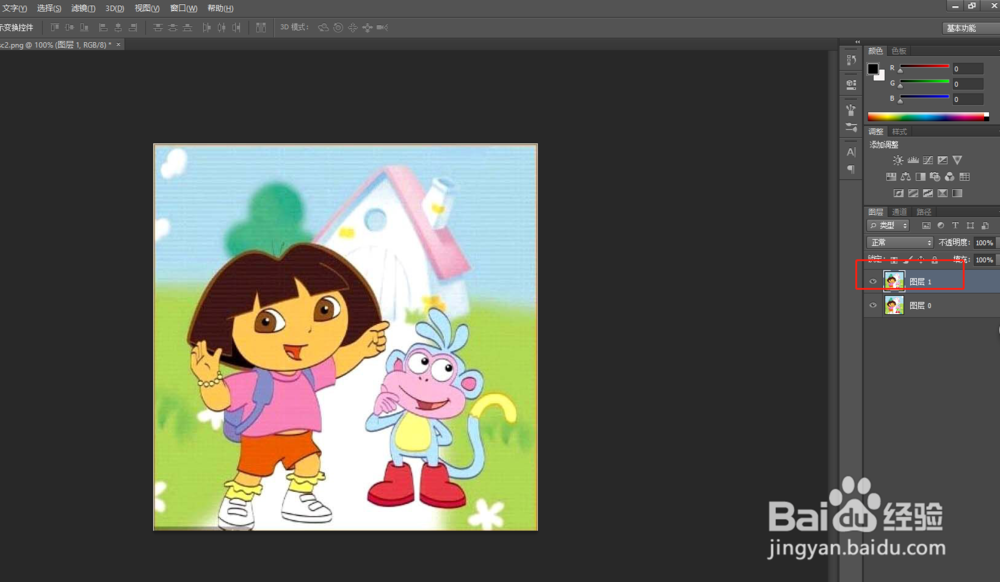Open the layer filter 类型 dropdown
This screenshot has width=1000, height=582.
tap(888, 226)
